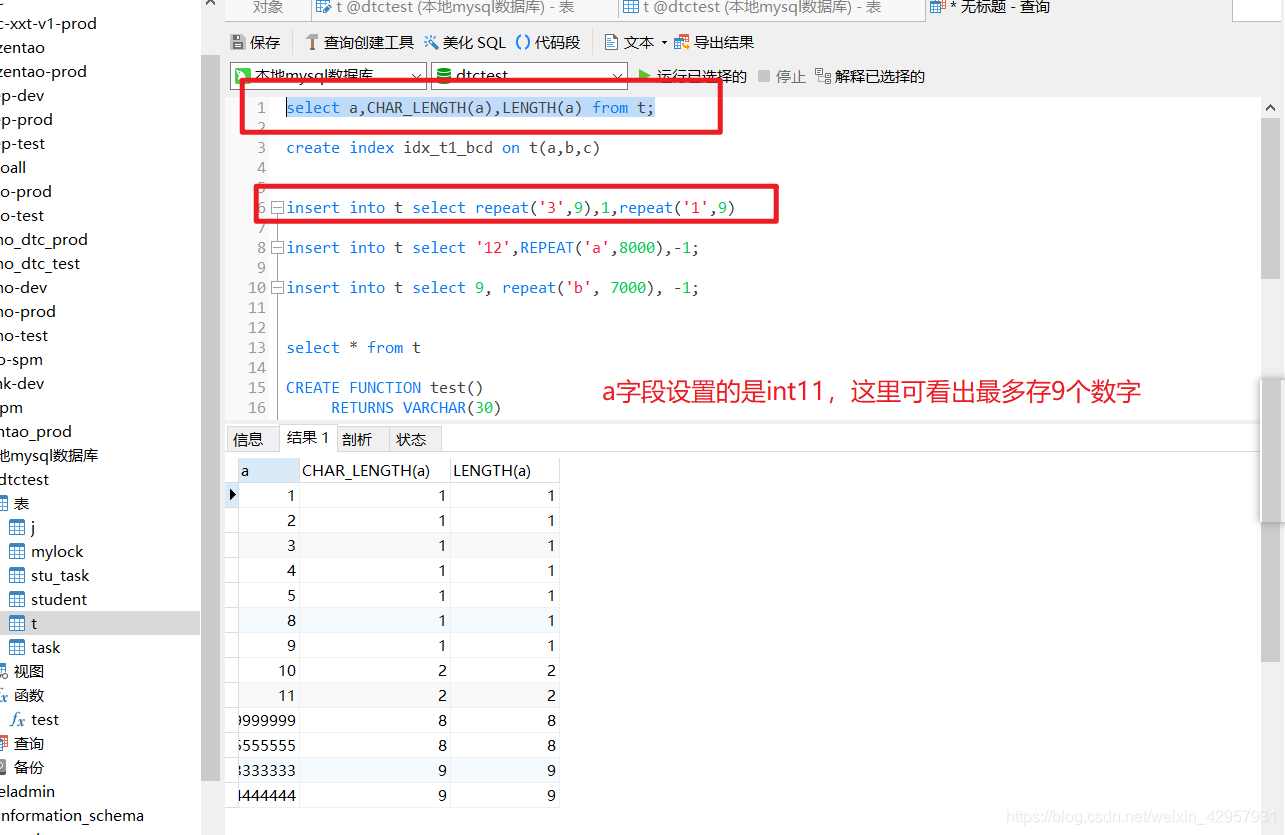The image size is (1285, 835).
Task: Select the no_dtc_test connection
Action: click(40, 263)
